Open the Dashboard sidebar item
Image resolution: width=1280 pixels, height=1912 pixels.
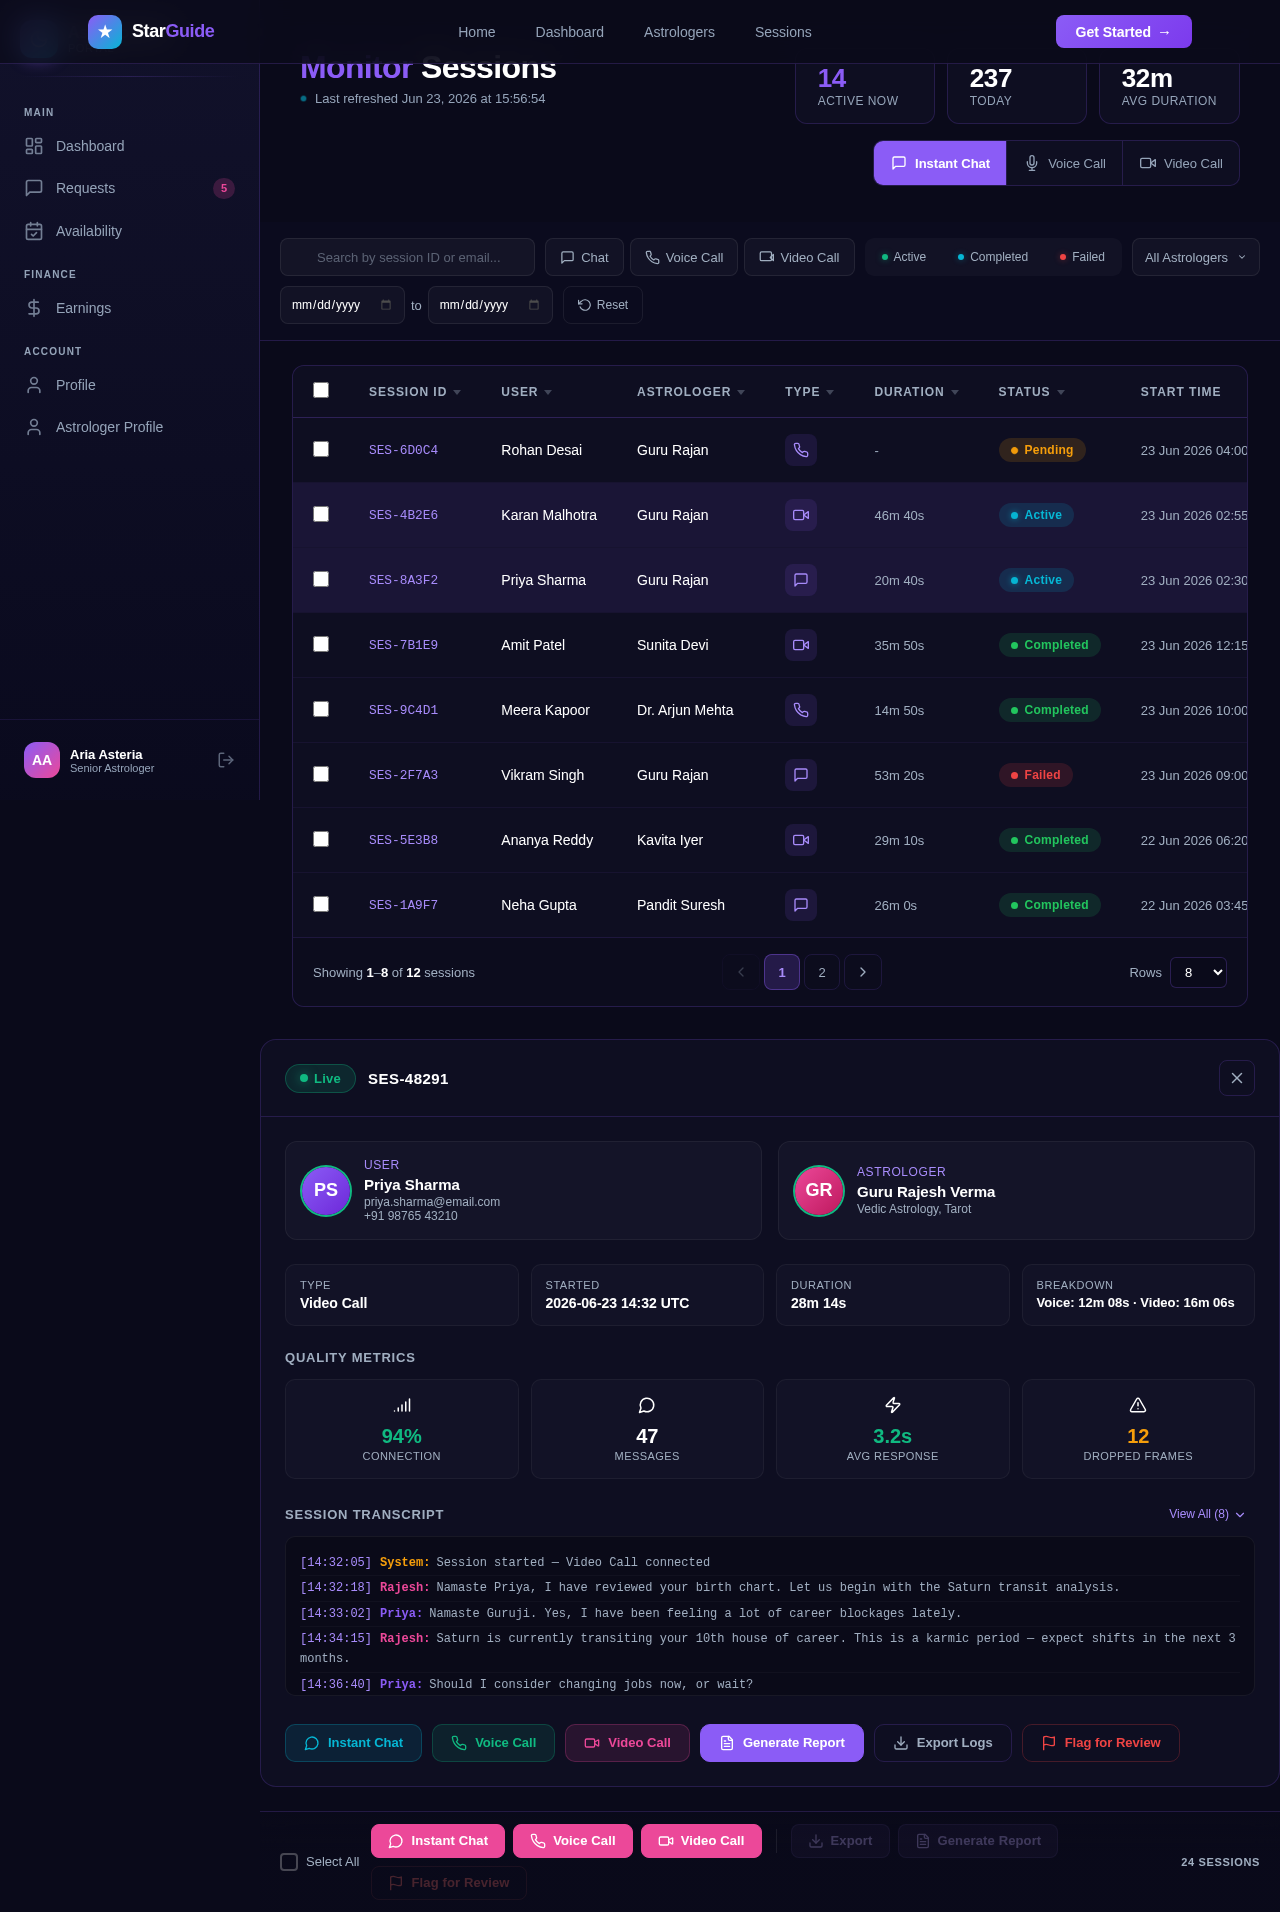click(129, 146)
